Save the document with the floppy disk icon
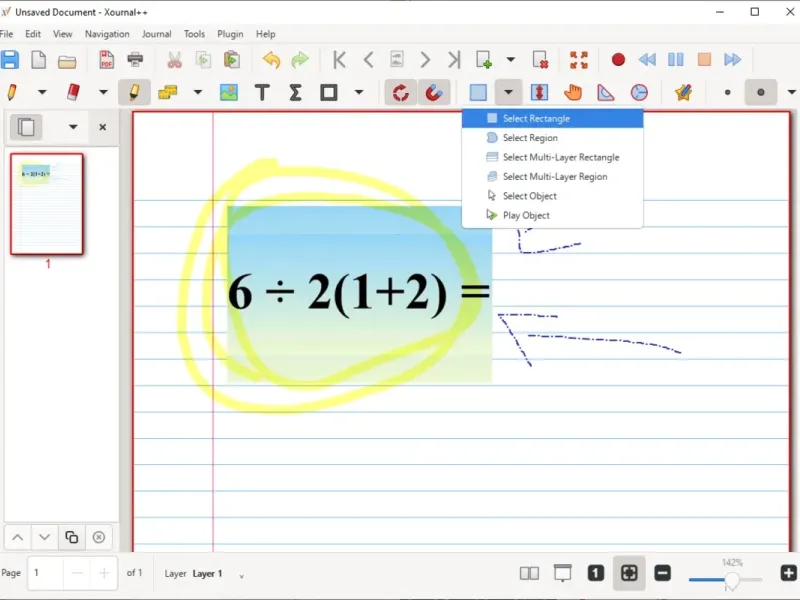The image size is (800, 600). [10, 60]
